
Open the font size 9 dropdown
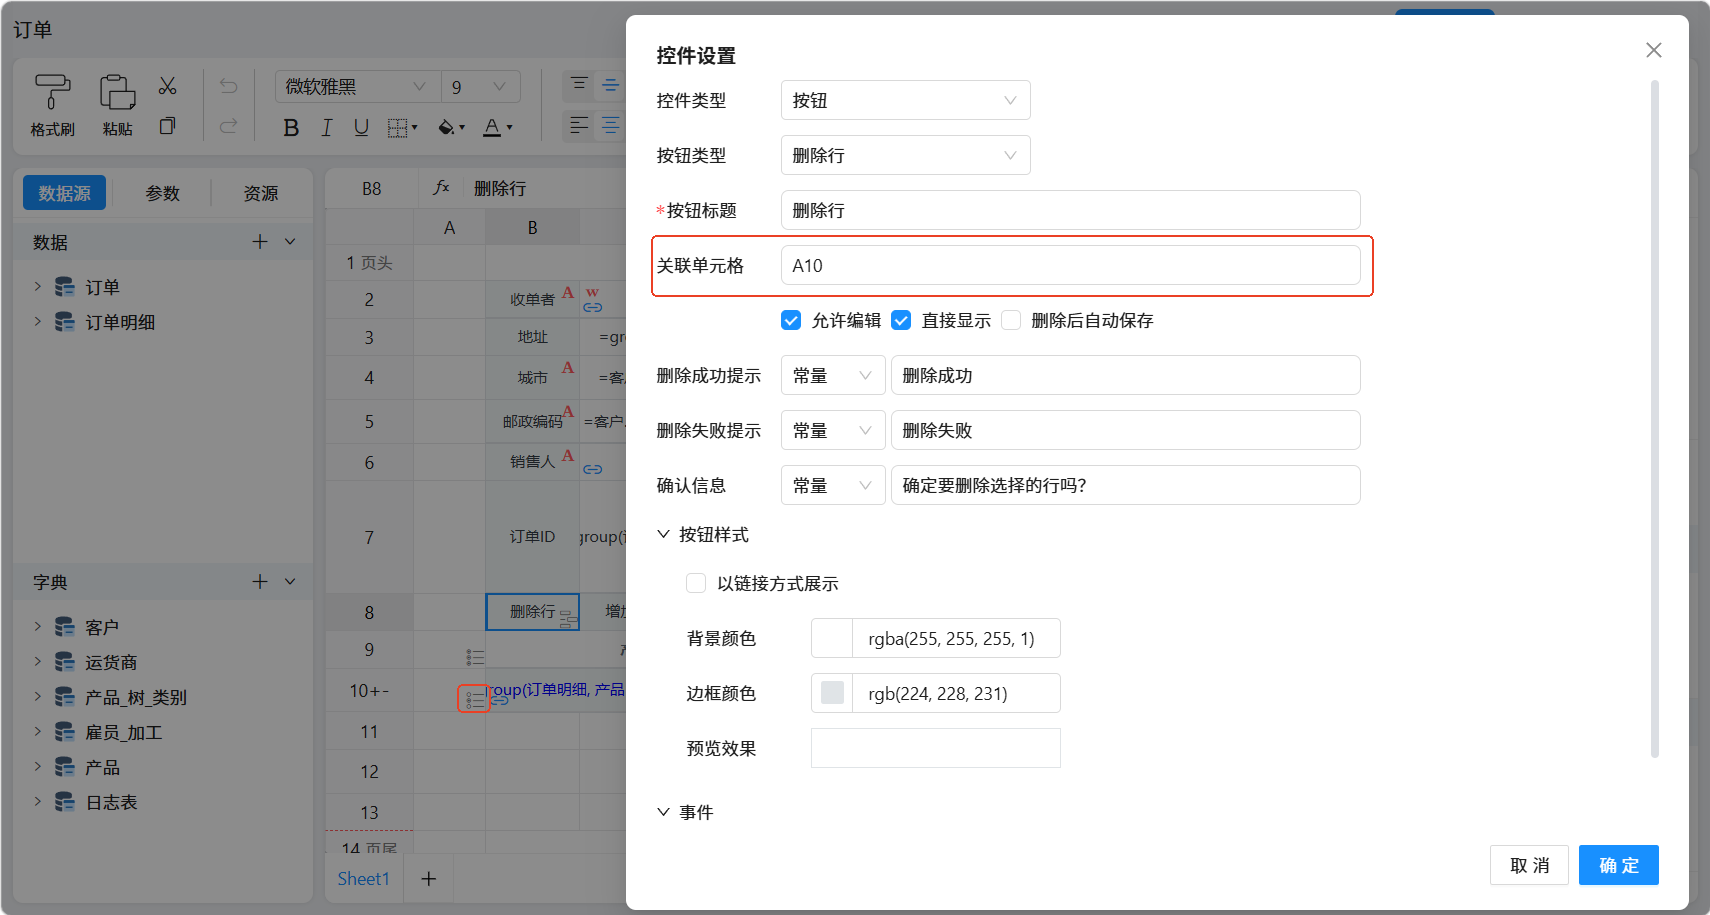481,86
